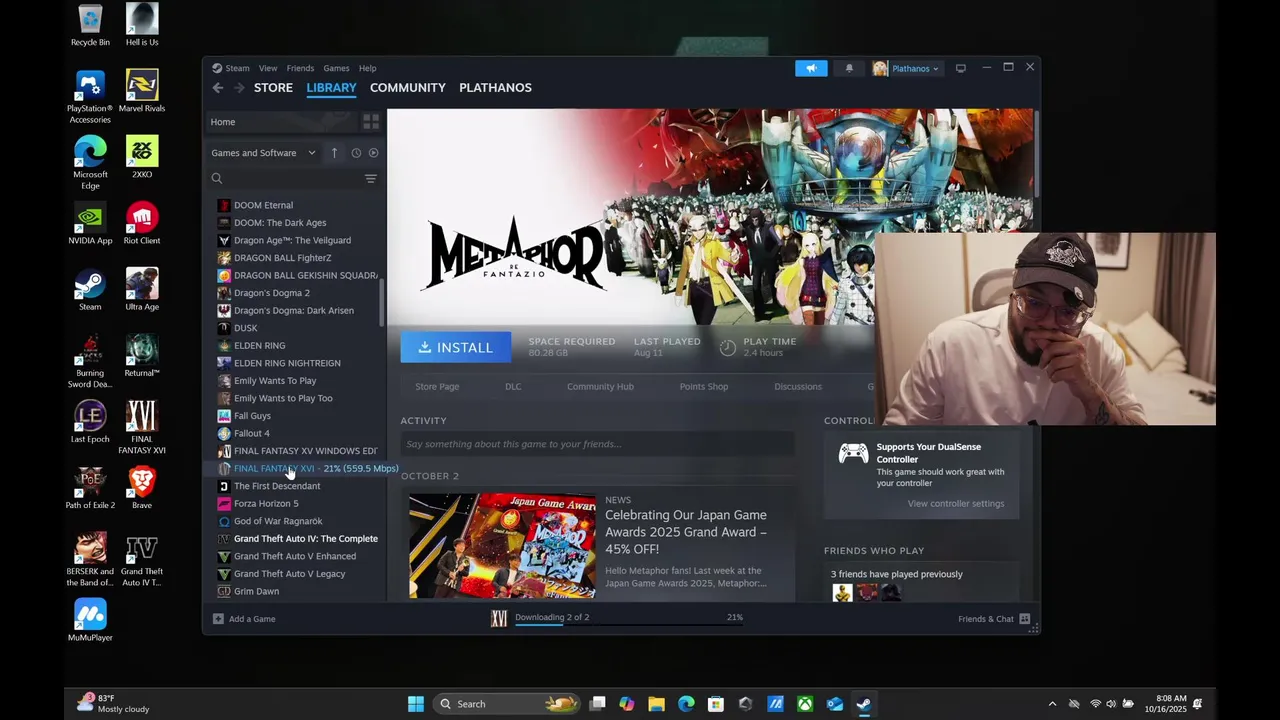
Task: Open the Friends & Chat grid icon
Action: tap(1024, 619)
